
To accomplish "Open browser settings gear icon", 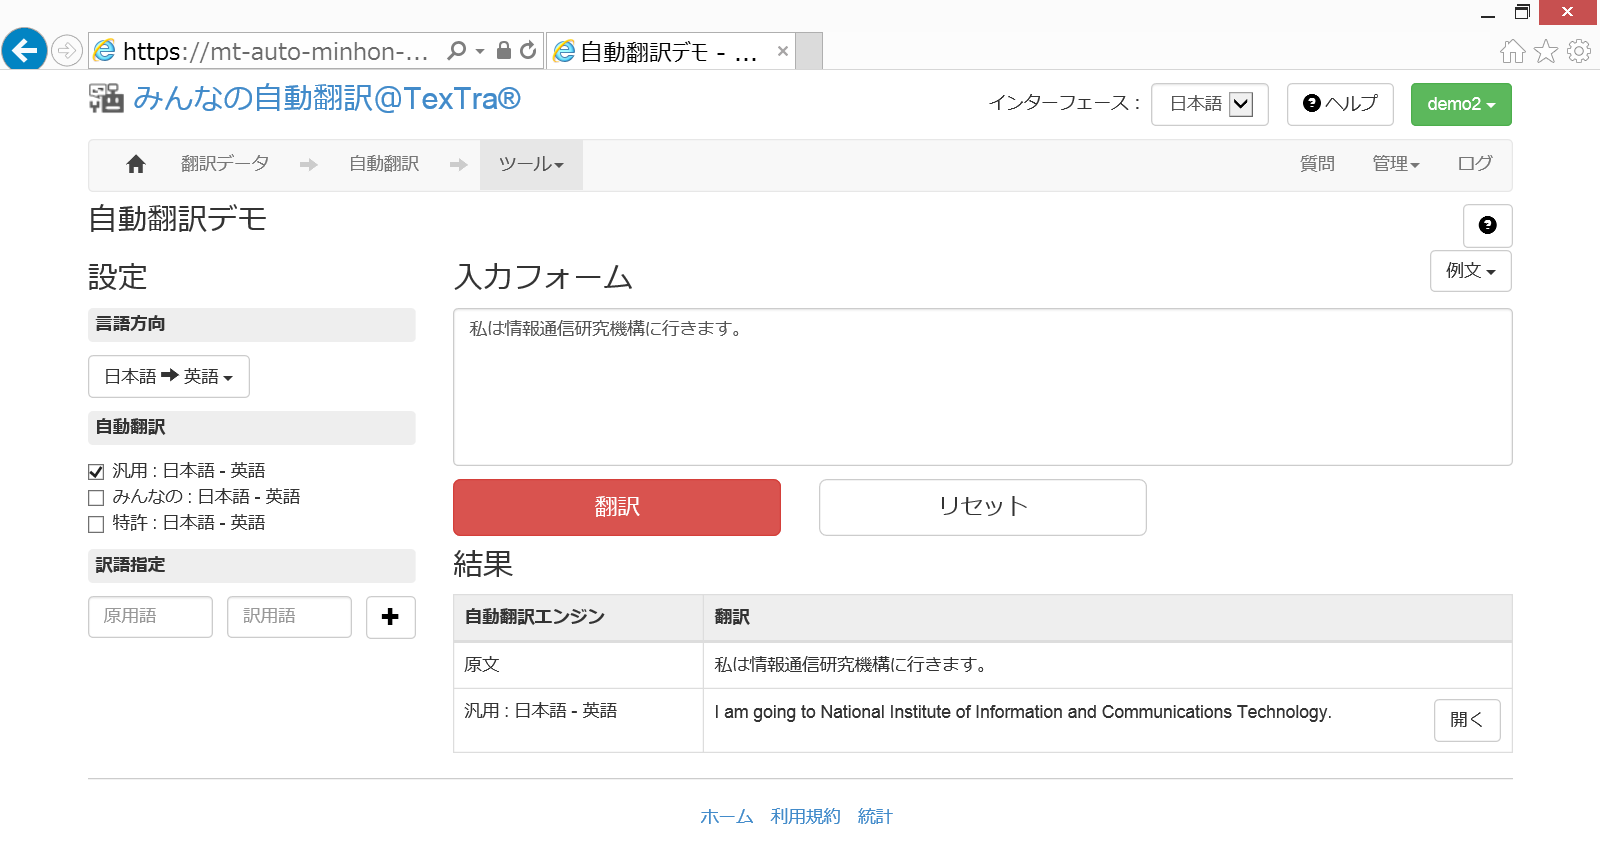I will click(1579, 51).
